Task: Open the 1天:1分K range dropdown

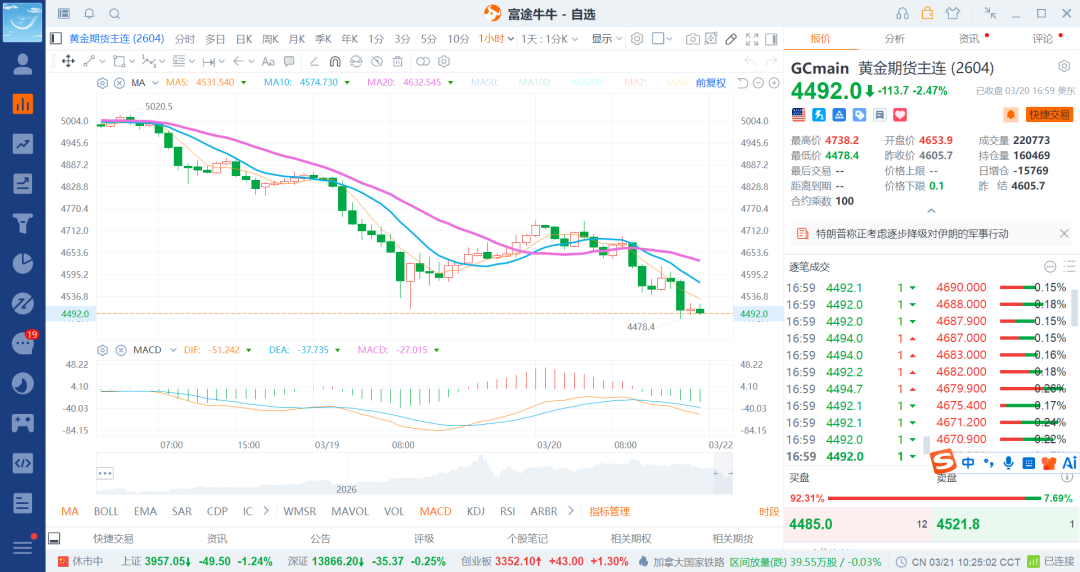Action: 550,39
